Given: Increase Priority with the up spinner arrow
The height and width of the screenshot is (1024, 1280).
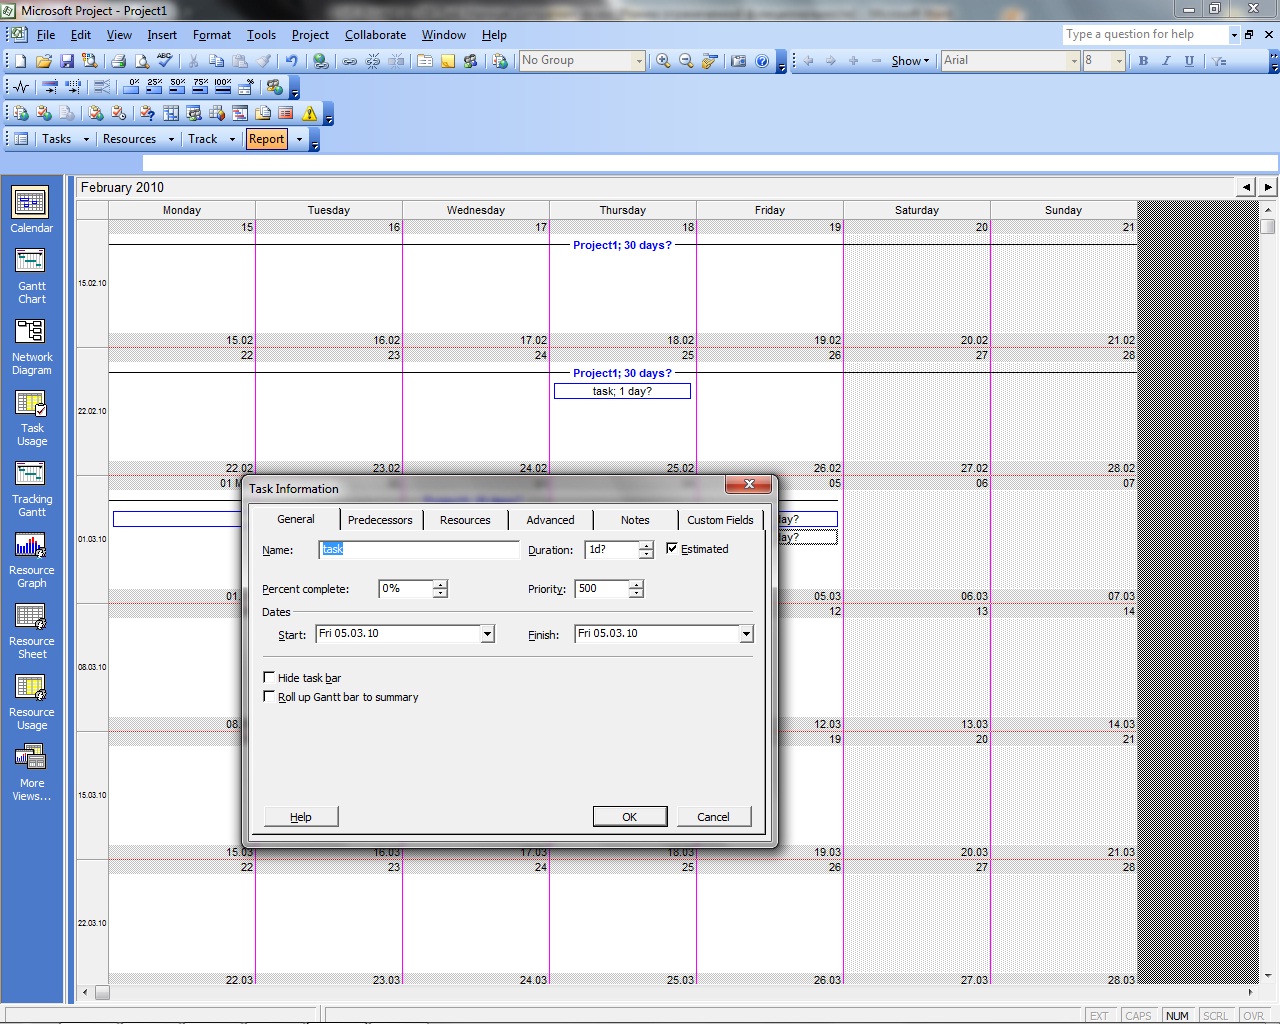Looking at the screenshot, I should (x=636, y=584).
